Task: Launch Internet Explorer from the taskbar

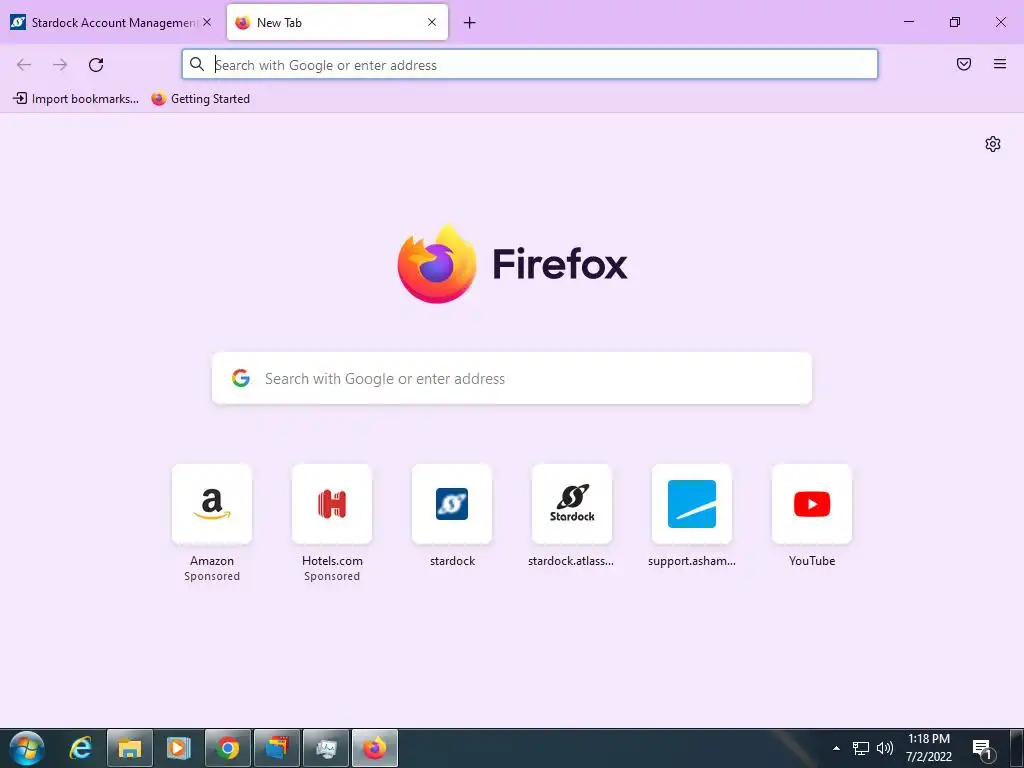Action: (x=80, y=748)
